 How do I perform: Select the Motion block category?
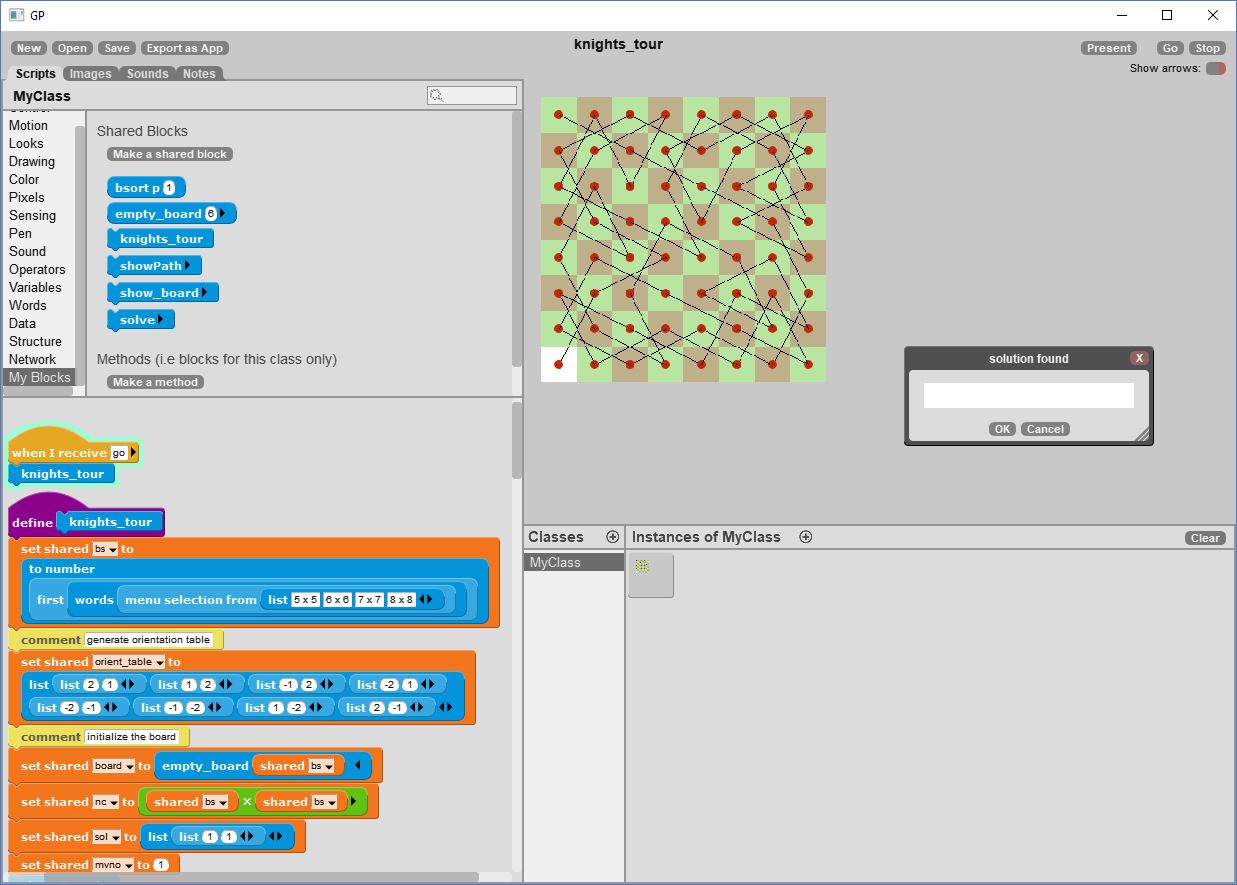(x=28, y=125)
